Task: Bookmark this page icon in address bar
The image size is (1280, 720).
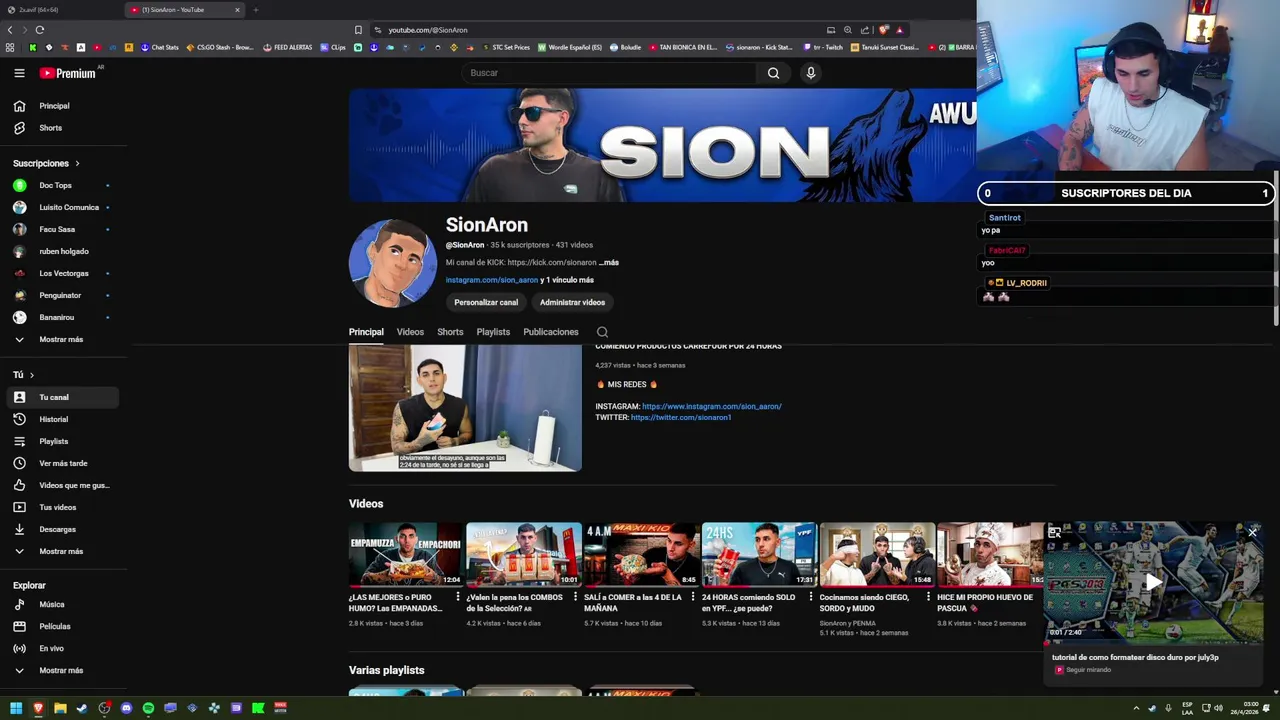Action: point(358,30)
